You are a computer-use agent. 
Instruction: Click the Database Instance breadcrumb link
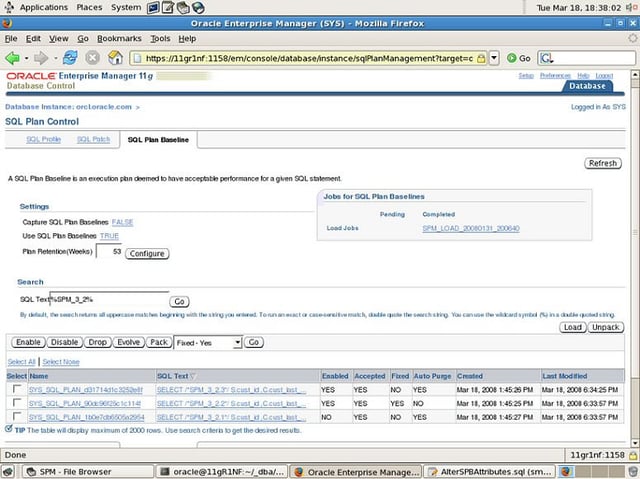[x=68, y=107]
